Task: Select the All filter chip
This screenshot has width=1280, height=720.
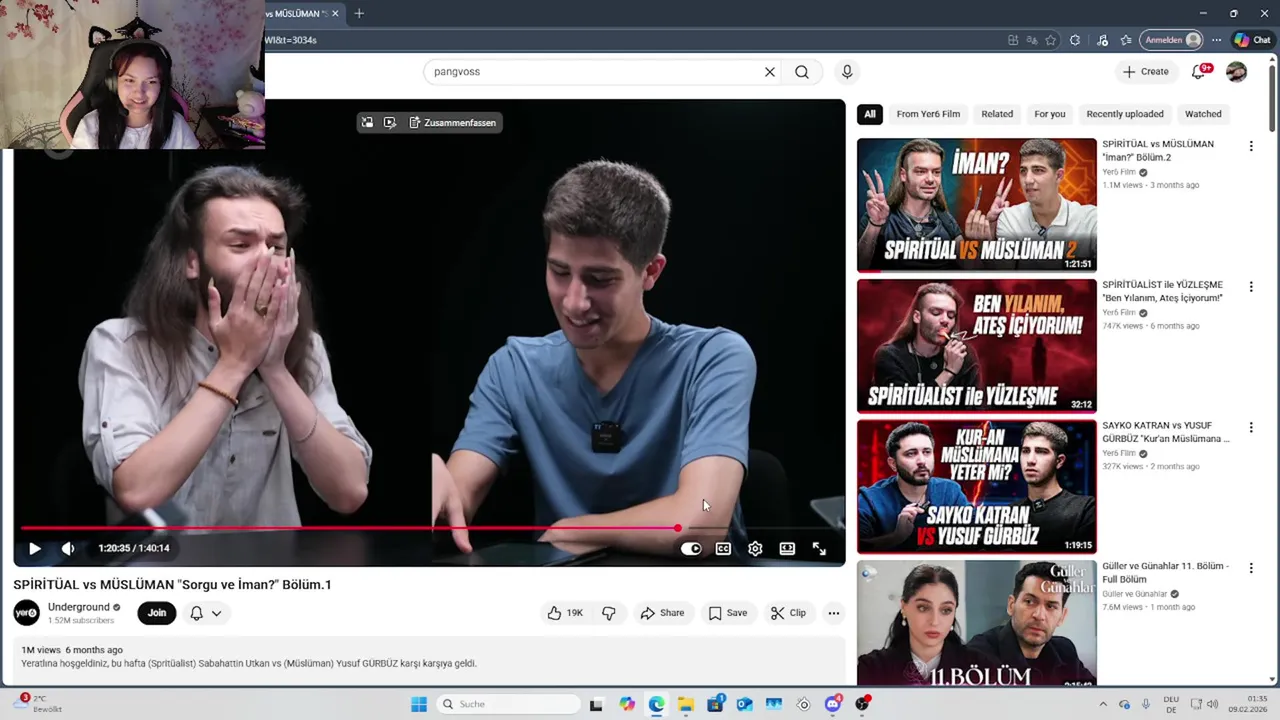Action: click(x=870, y=114)
